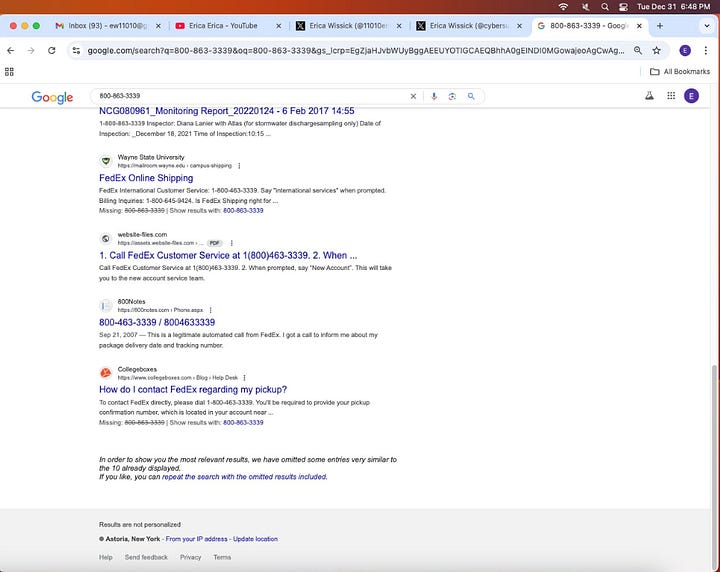720x572 pixels.
Task: Open site information icon in address bar
Action: pyautogui.click(x=76, y=50)
